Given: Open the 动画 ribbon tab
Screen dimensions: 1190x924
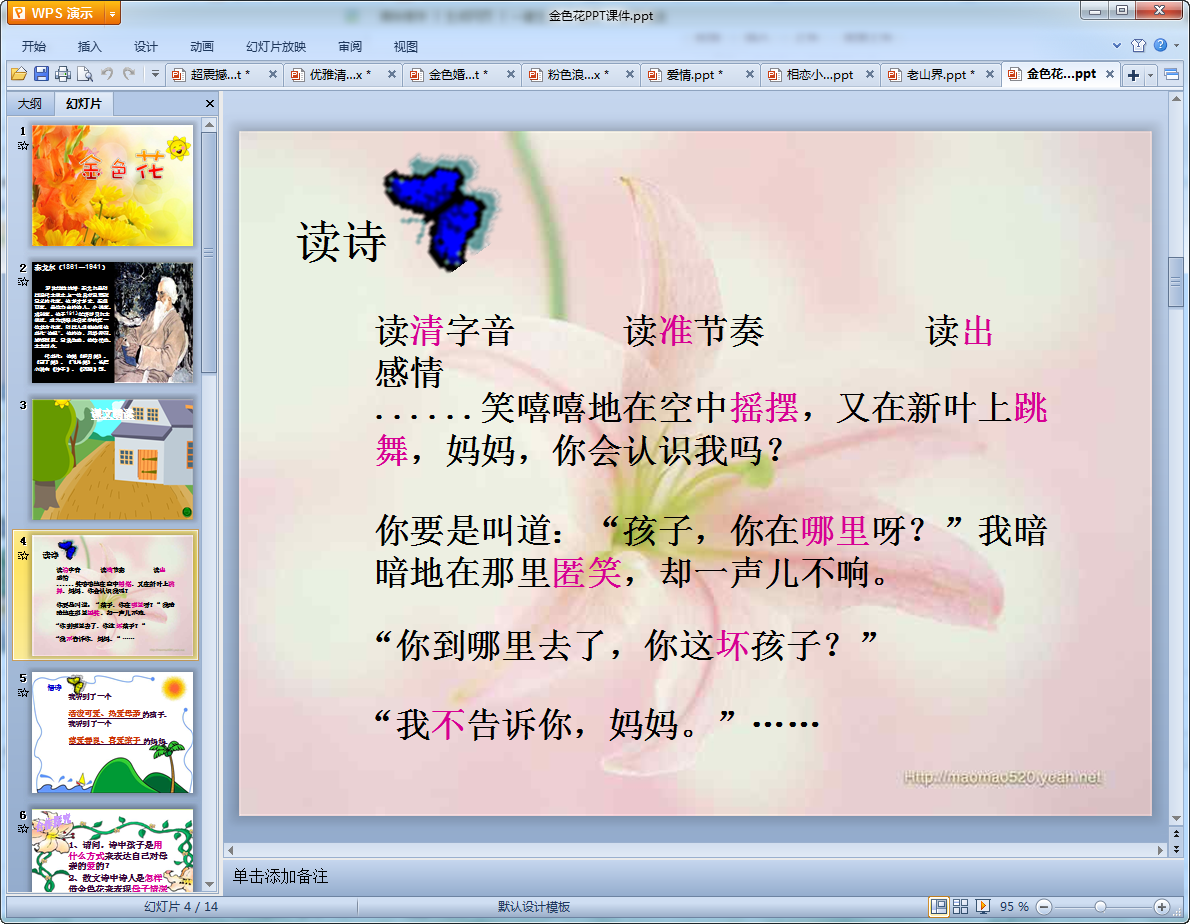Looking at the screenshot, I should pyautogui.click(x=202, y=46).
